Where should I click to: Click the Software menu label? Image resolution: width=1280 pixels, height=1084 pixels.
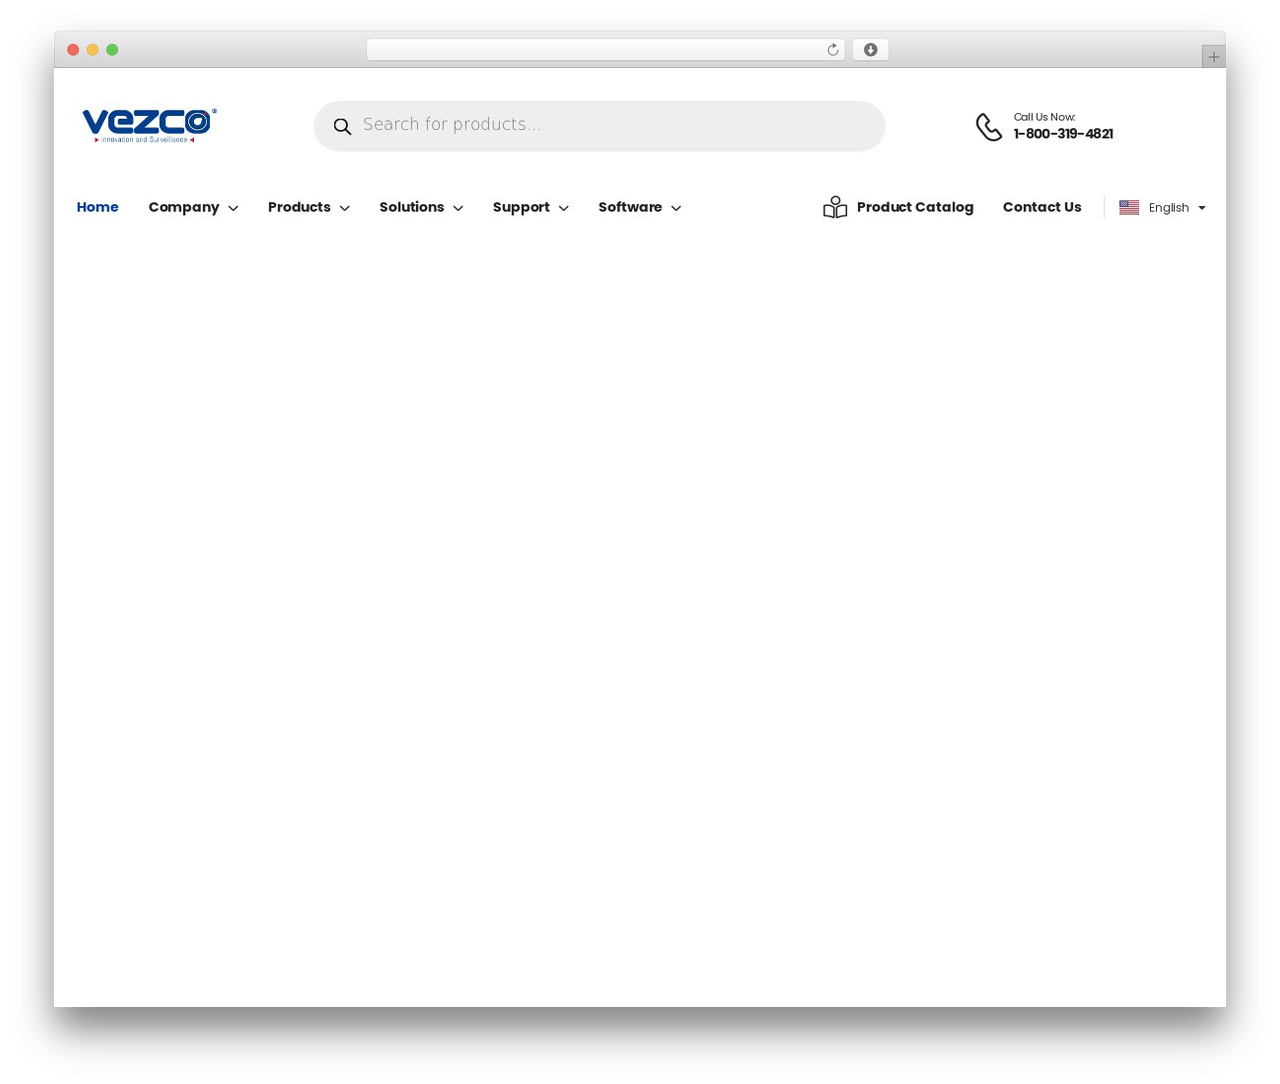click(x=630, y=207)
